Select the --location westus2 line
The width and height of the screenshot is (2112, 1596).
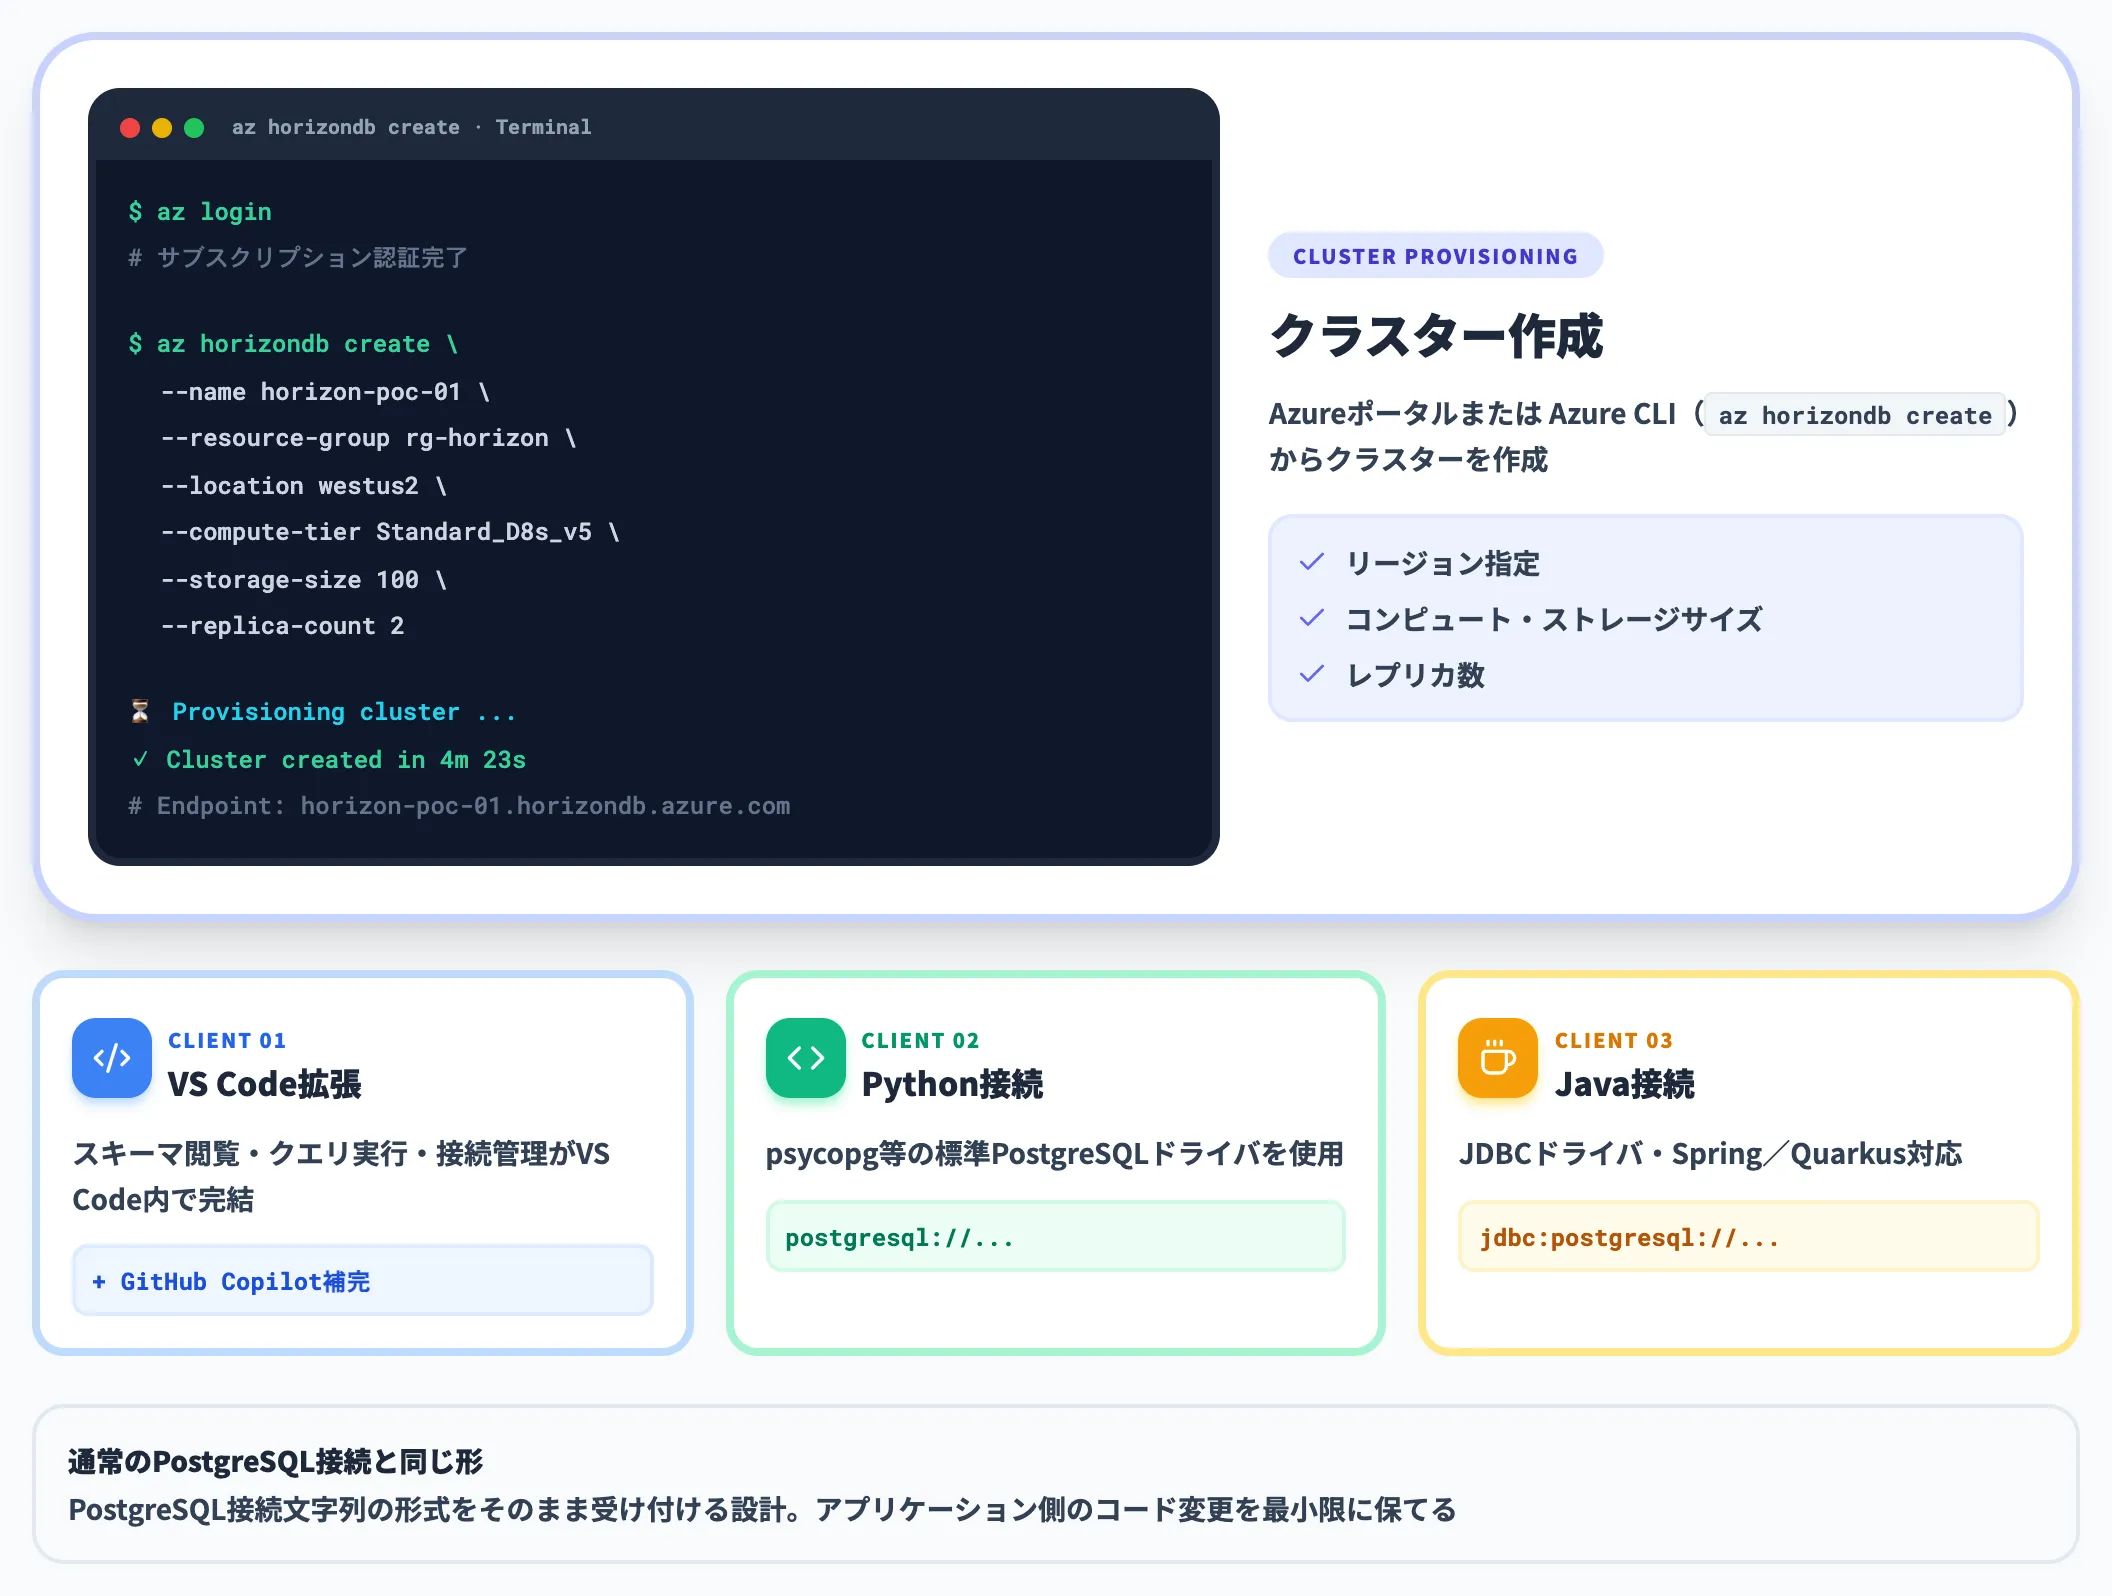[304, 485]
